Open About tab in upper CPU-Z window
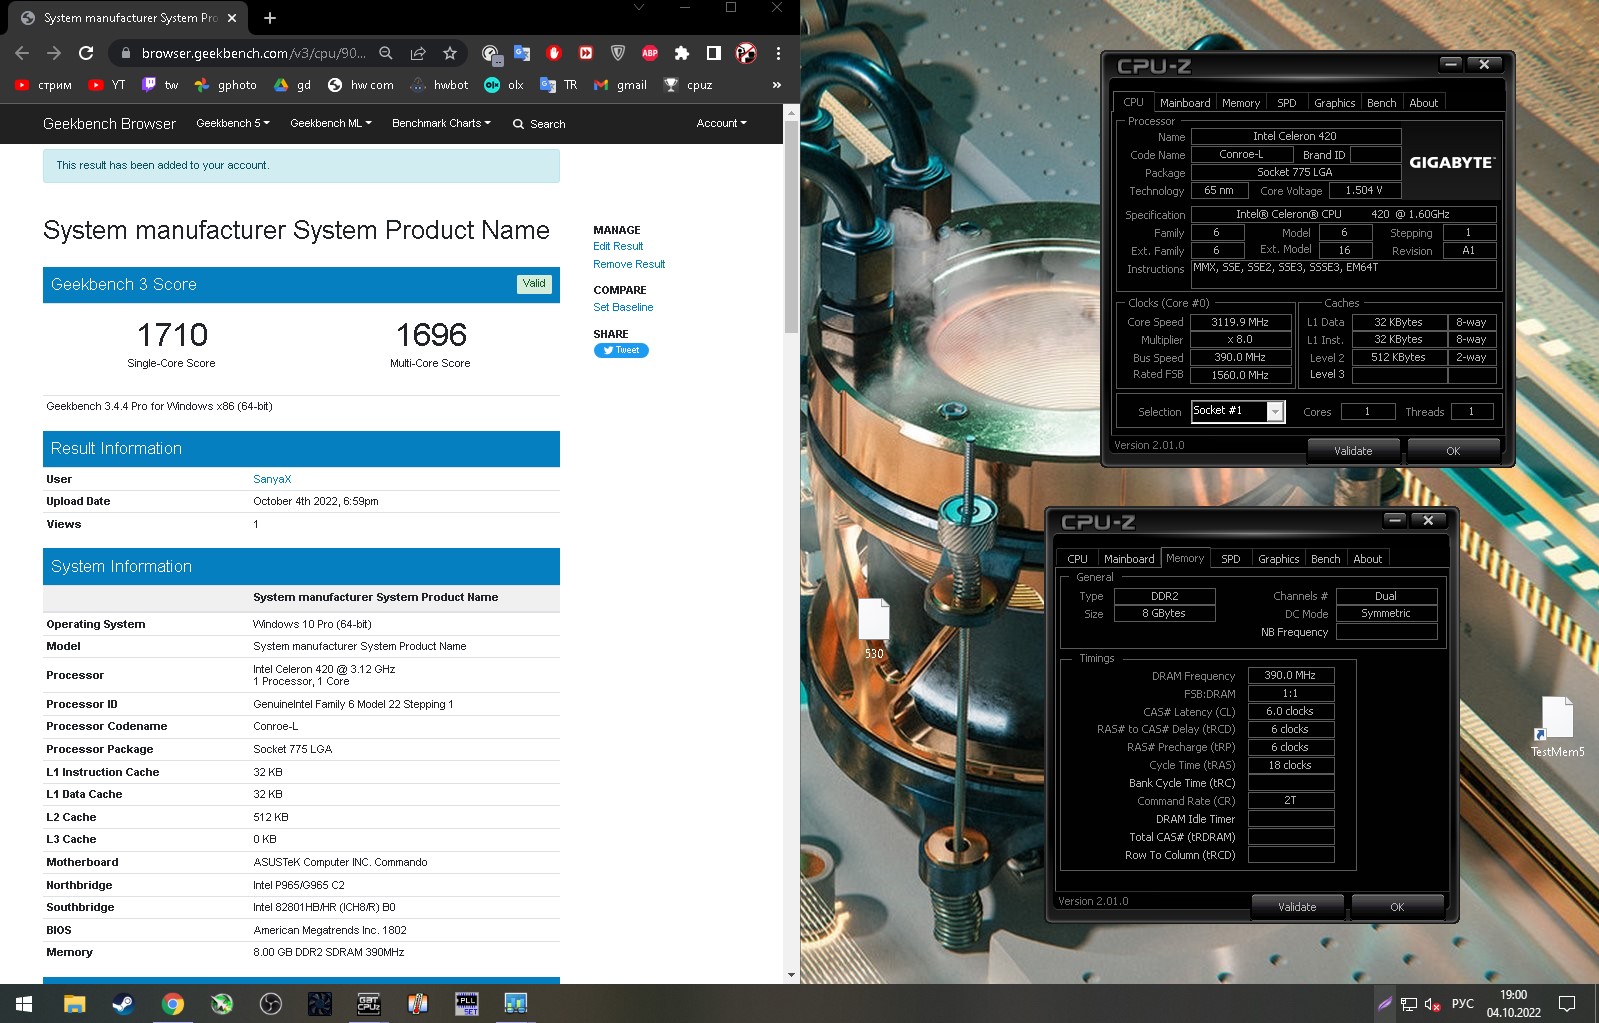1599x1023 pixels. [1424, 103]
